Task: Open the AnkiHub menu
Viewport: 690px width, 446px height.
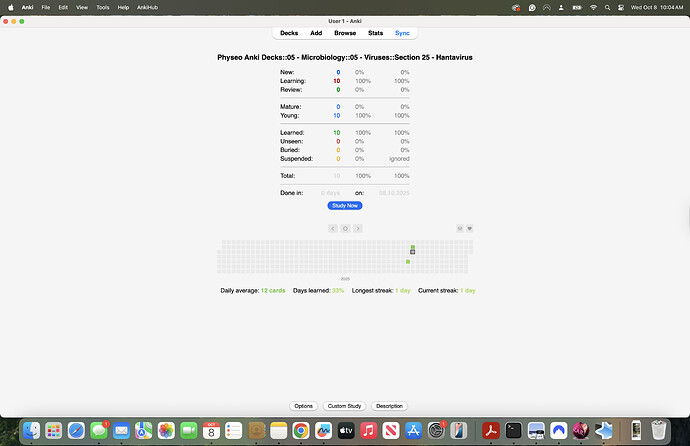Action: (x=147, y=7)
